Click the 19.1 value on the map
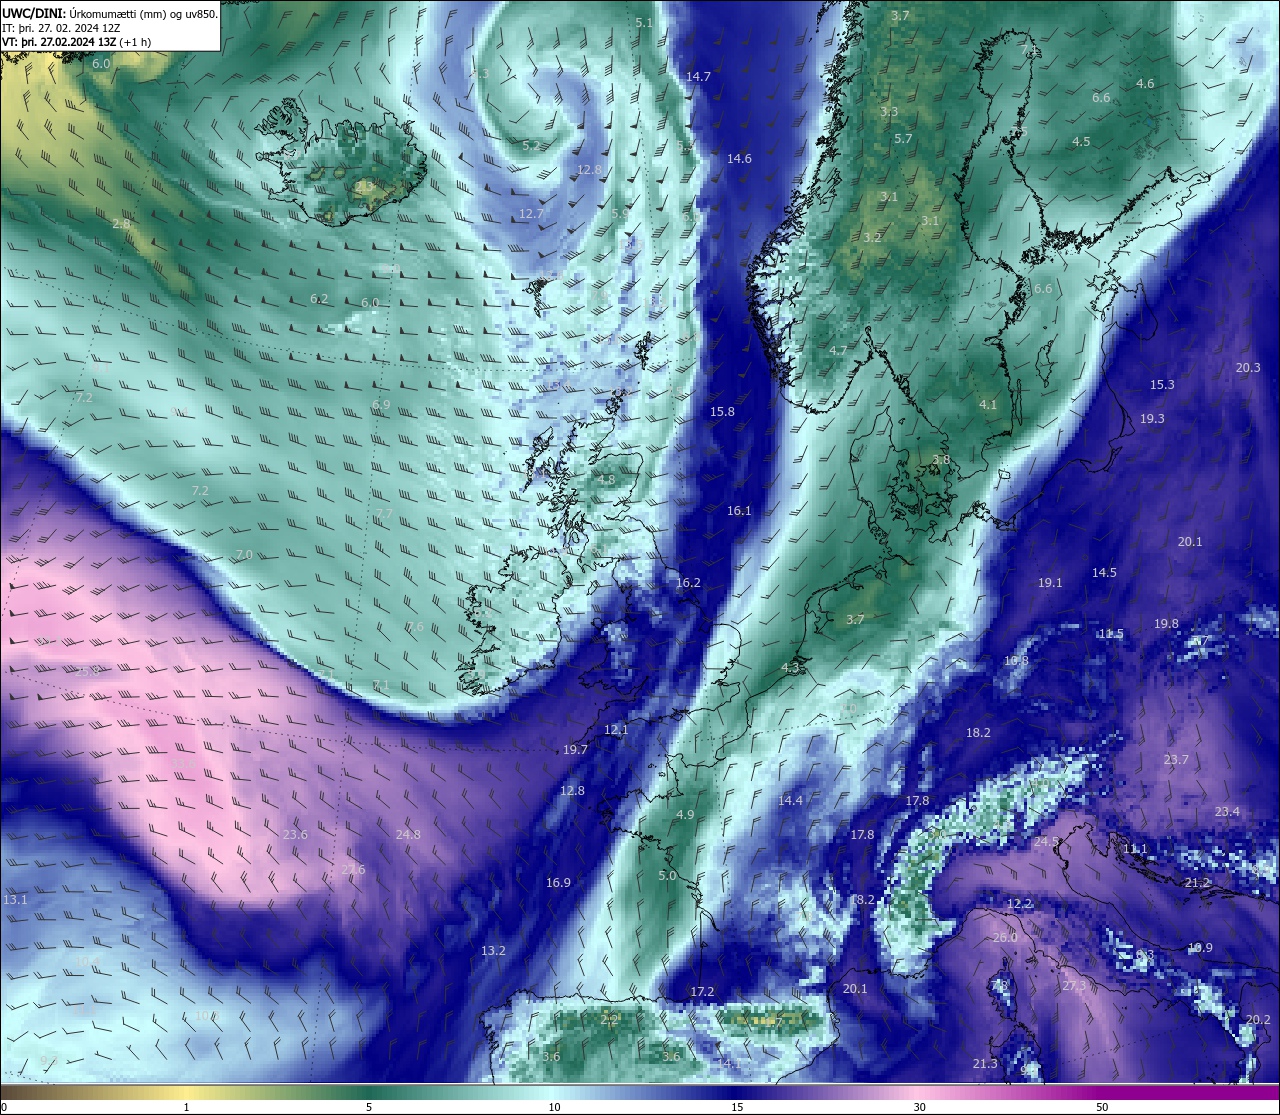Image resolution: width=1280 pixels, height=1115 pixels. [1050, 583]
